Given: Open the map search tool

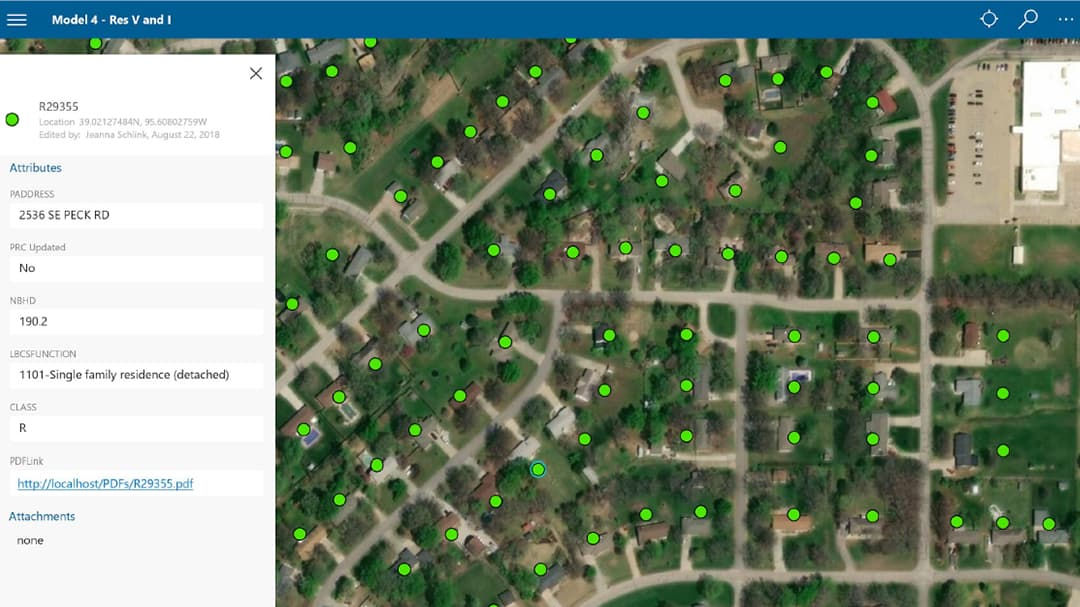Looking at the screenshot, I should (1026, 18).
